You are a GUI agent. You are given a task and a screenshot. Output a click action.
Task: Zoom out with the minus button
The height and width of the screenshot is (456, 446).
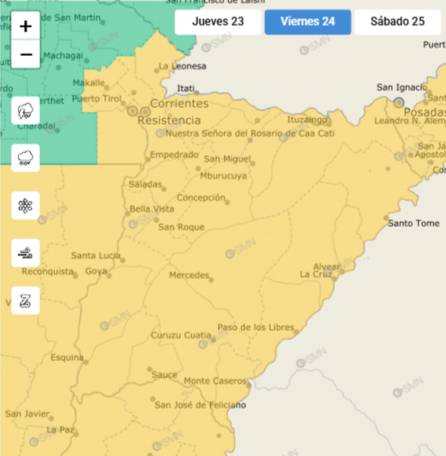[x=26, y=54]
